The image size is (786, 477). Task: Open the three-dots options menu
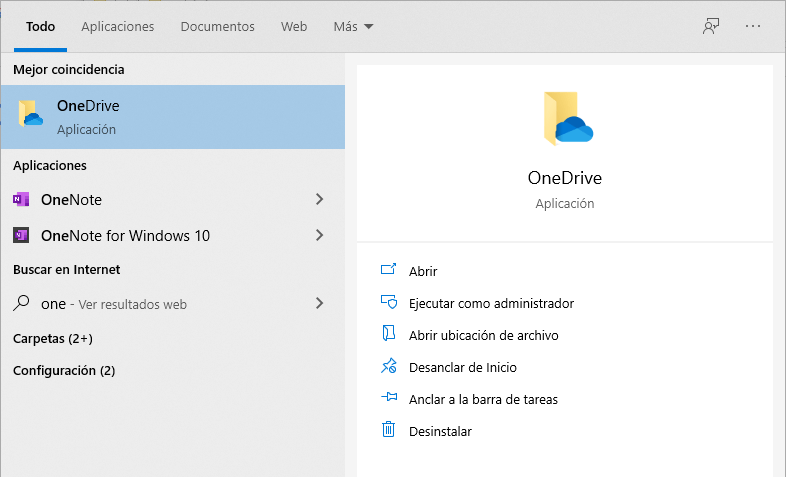pos(753,27)
